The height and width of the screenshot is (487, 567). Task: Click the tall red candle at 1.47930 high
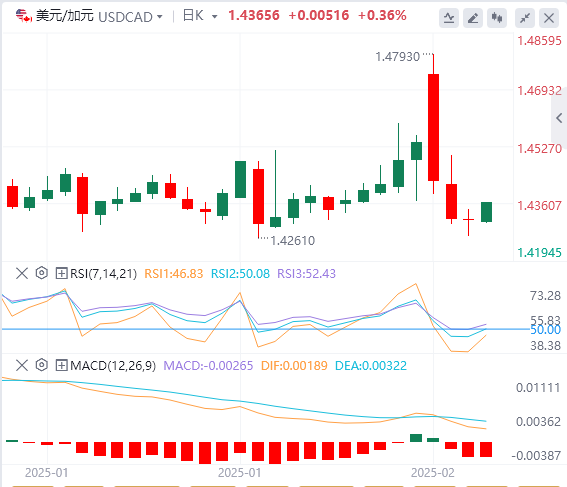point(433,127)
